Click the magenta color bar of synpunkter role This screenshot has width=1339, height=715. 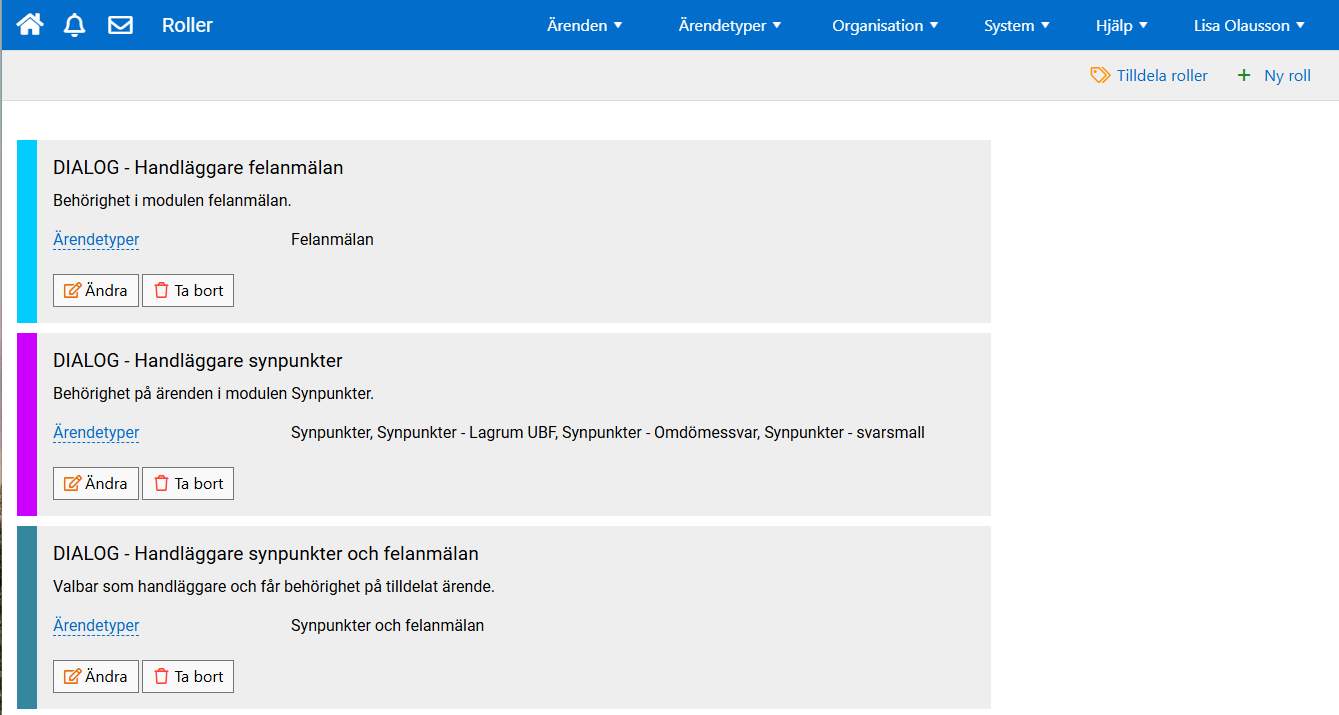click(27, 424)
